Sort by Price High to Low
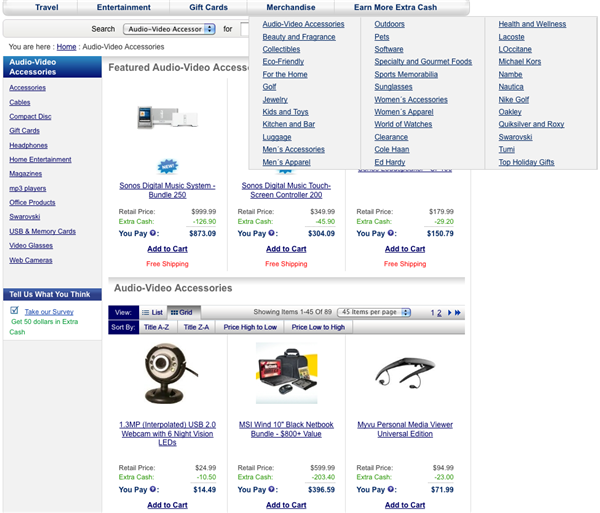Screen dimensions: 600x513 point(250,327)
